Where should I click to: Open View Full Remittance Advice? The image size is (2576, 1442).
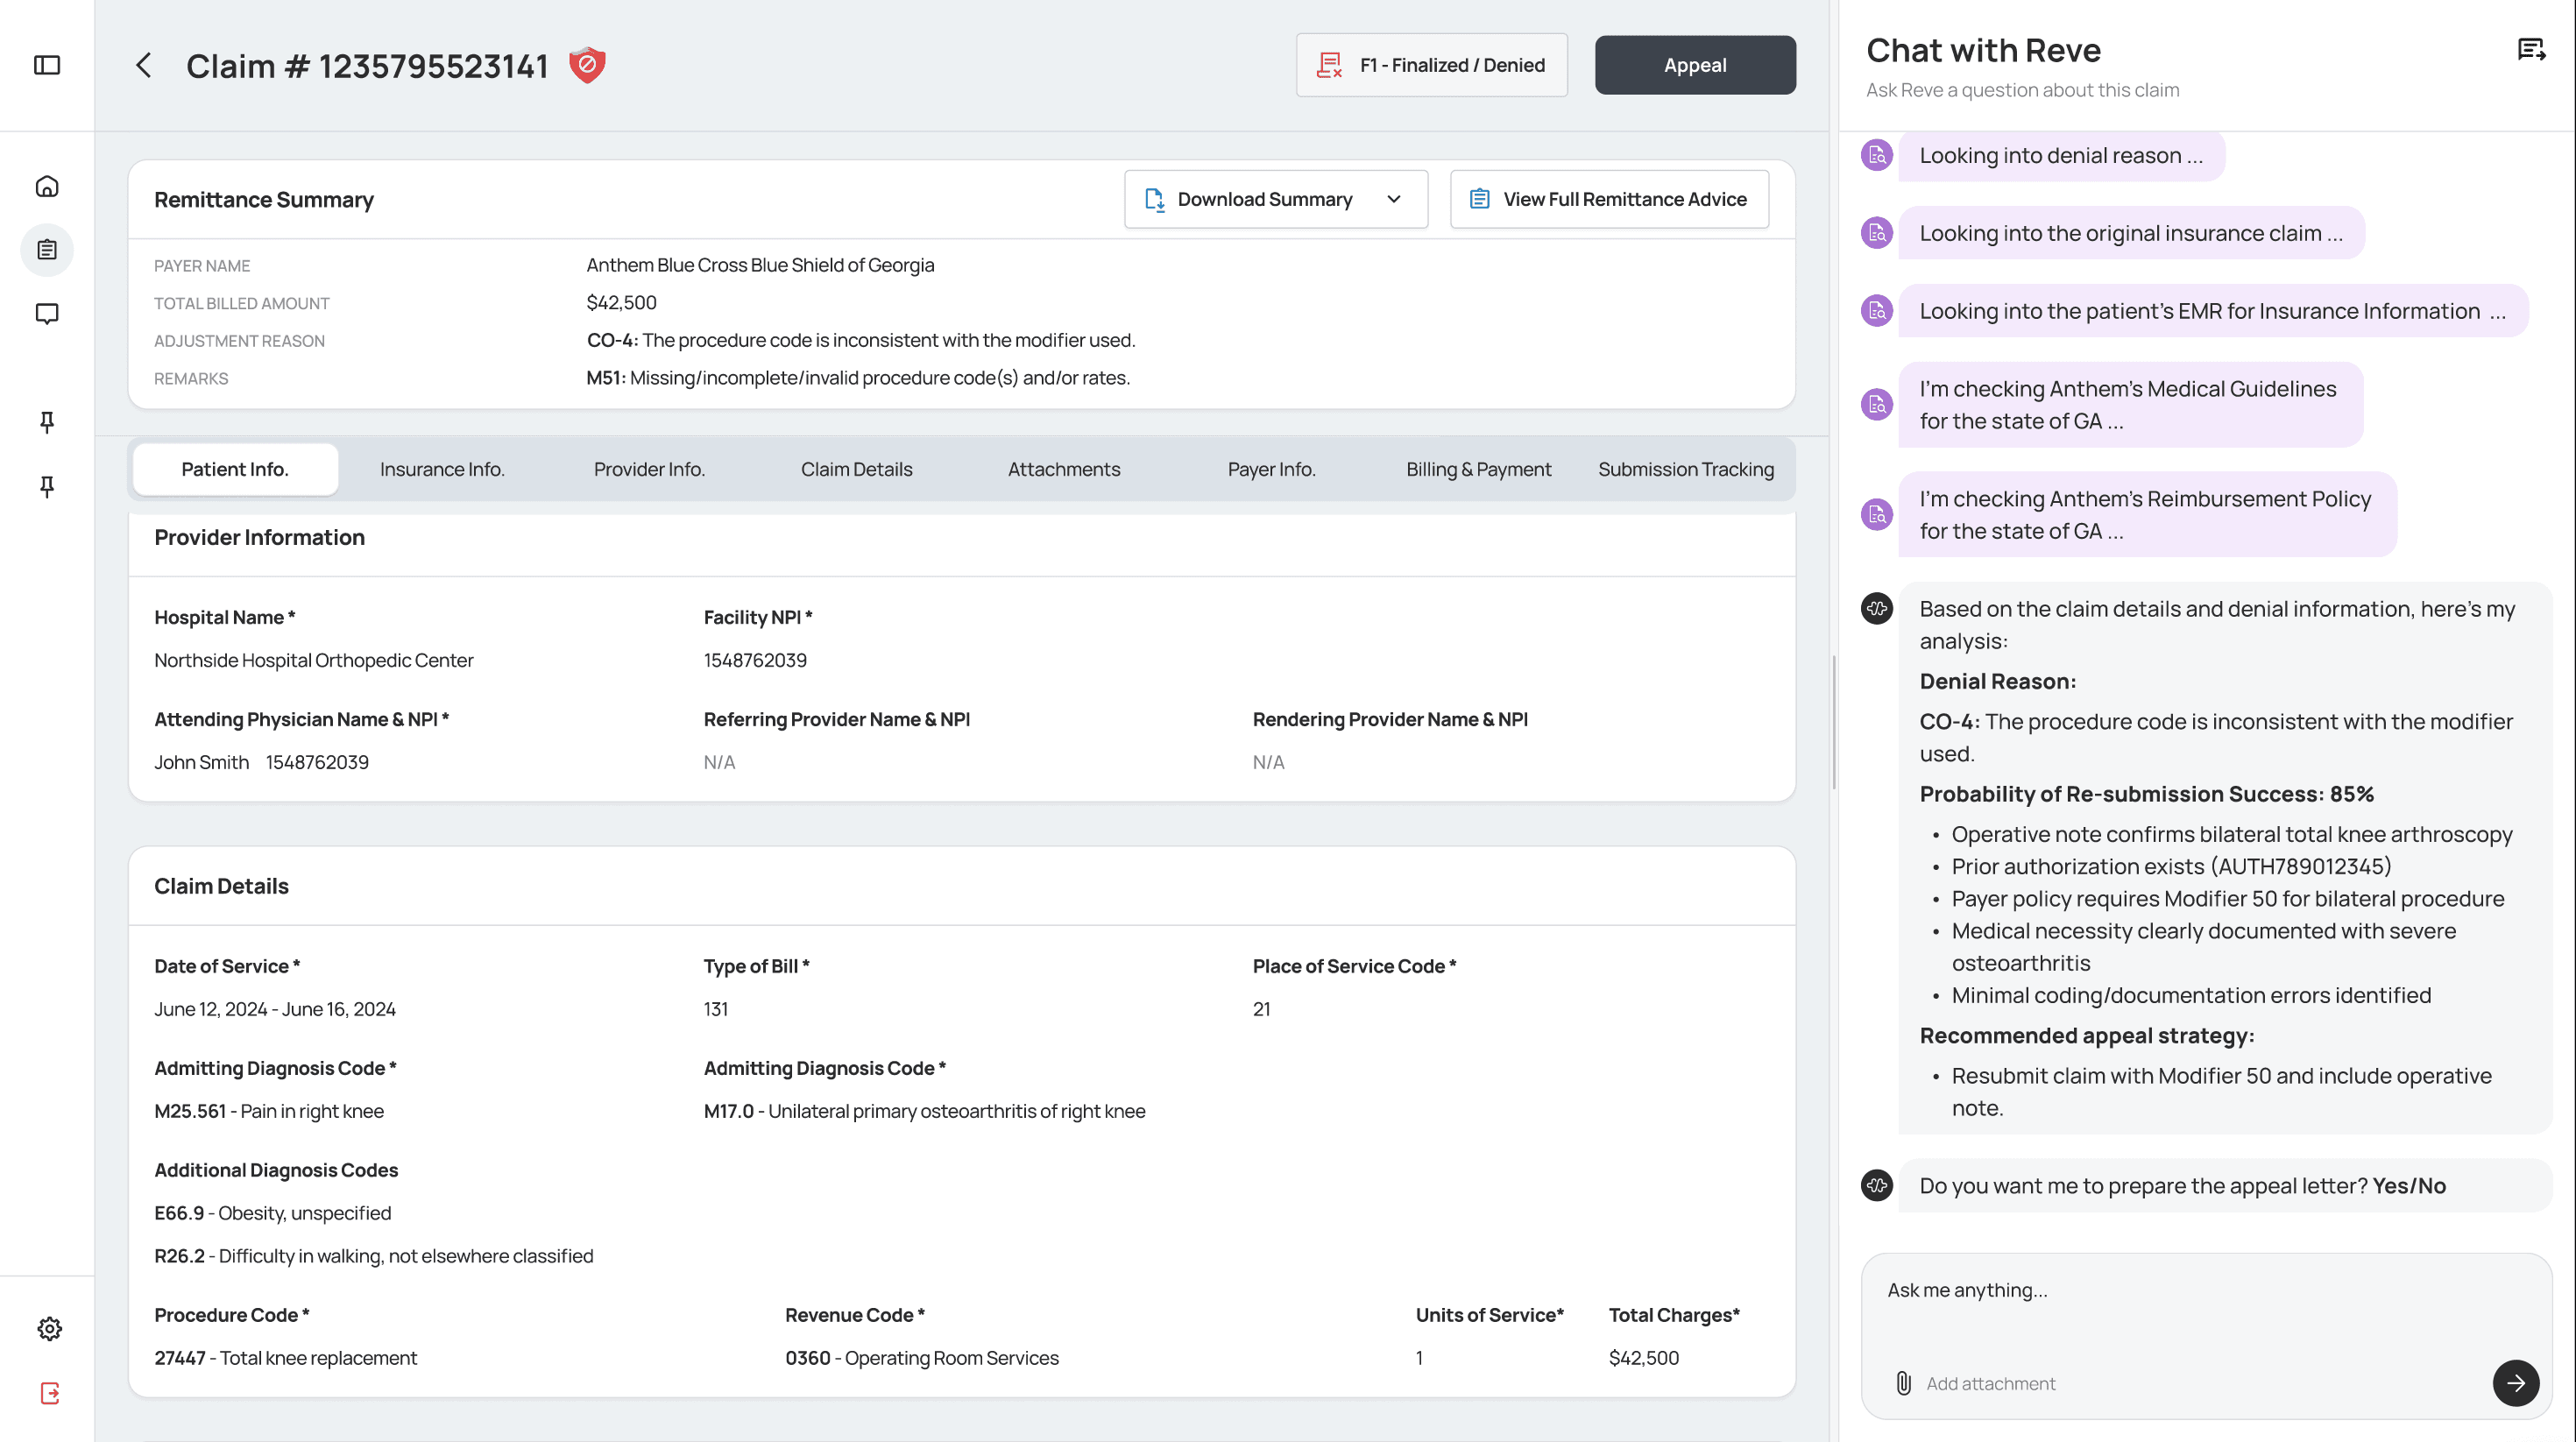click(1609, 199)
